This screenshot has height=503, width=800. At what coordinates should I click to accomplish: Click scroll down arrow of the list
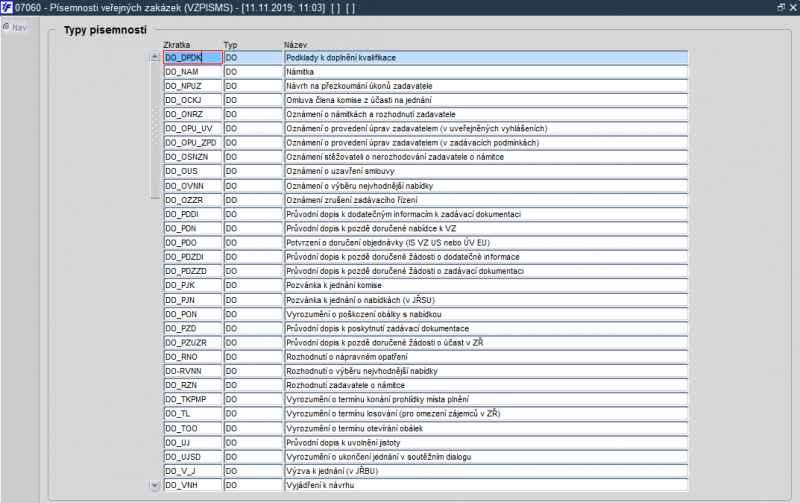click(155, 485)
